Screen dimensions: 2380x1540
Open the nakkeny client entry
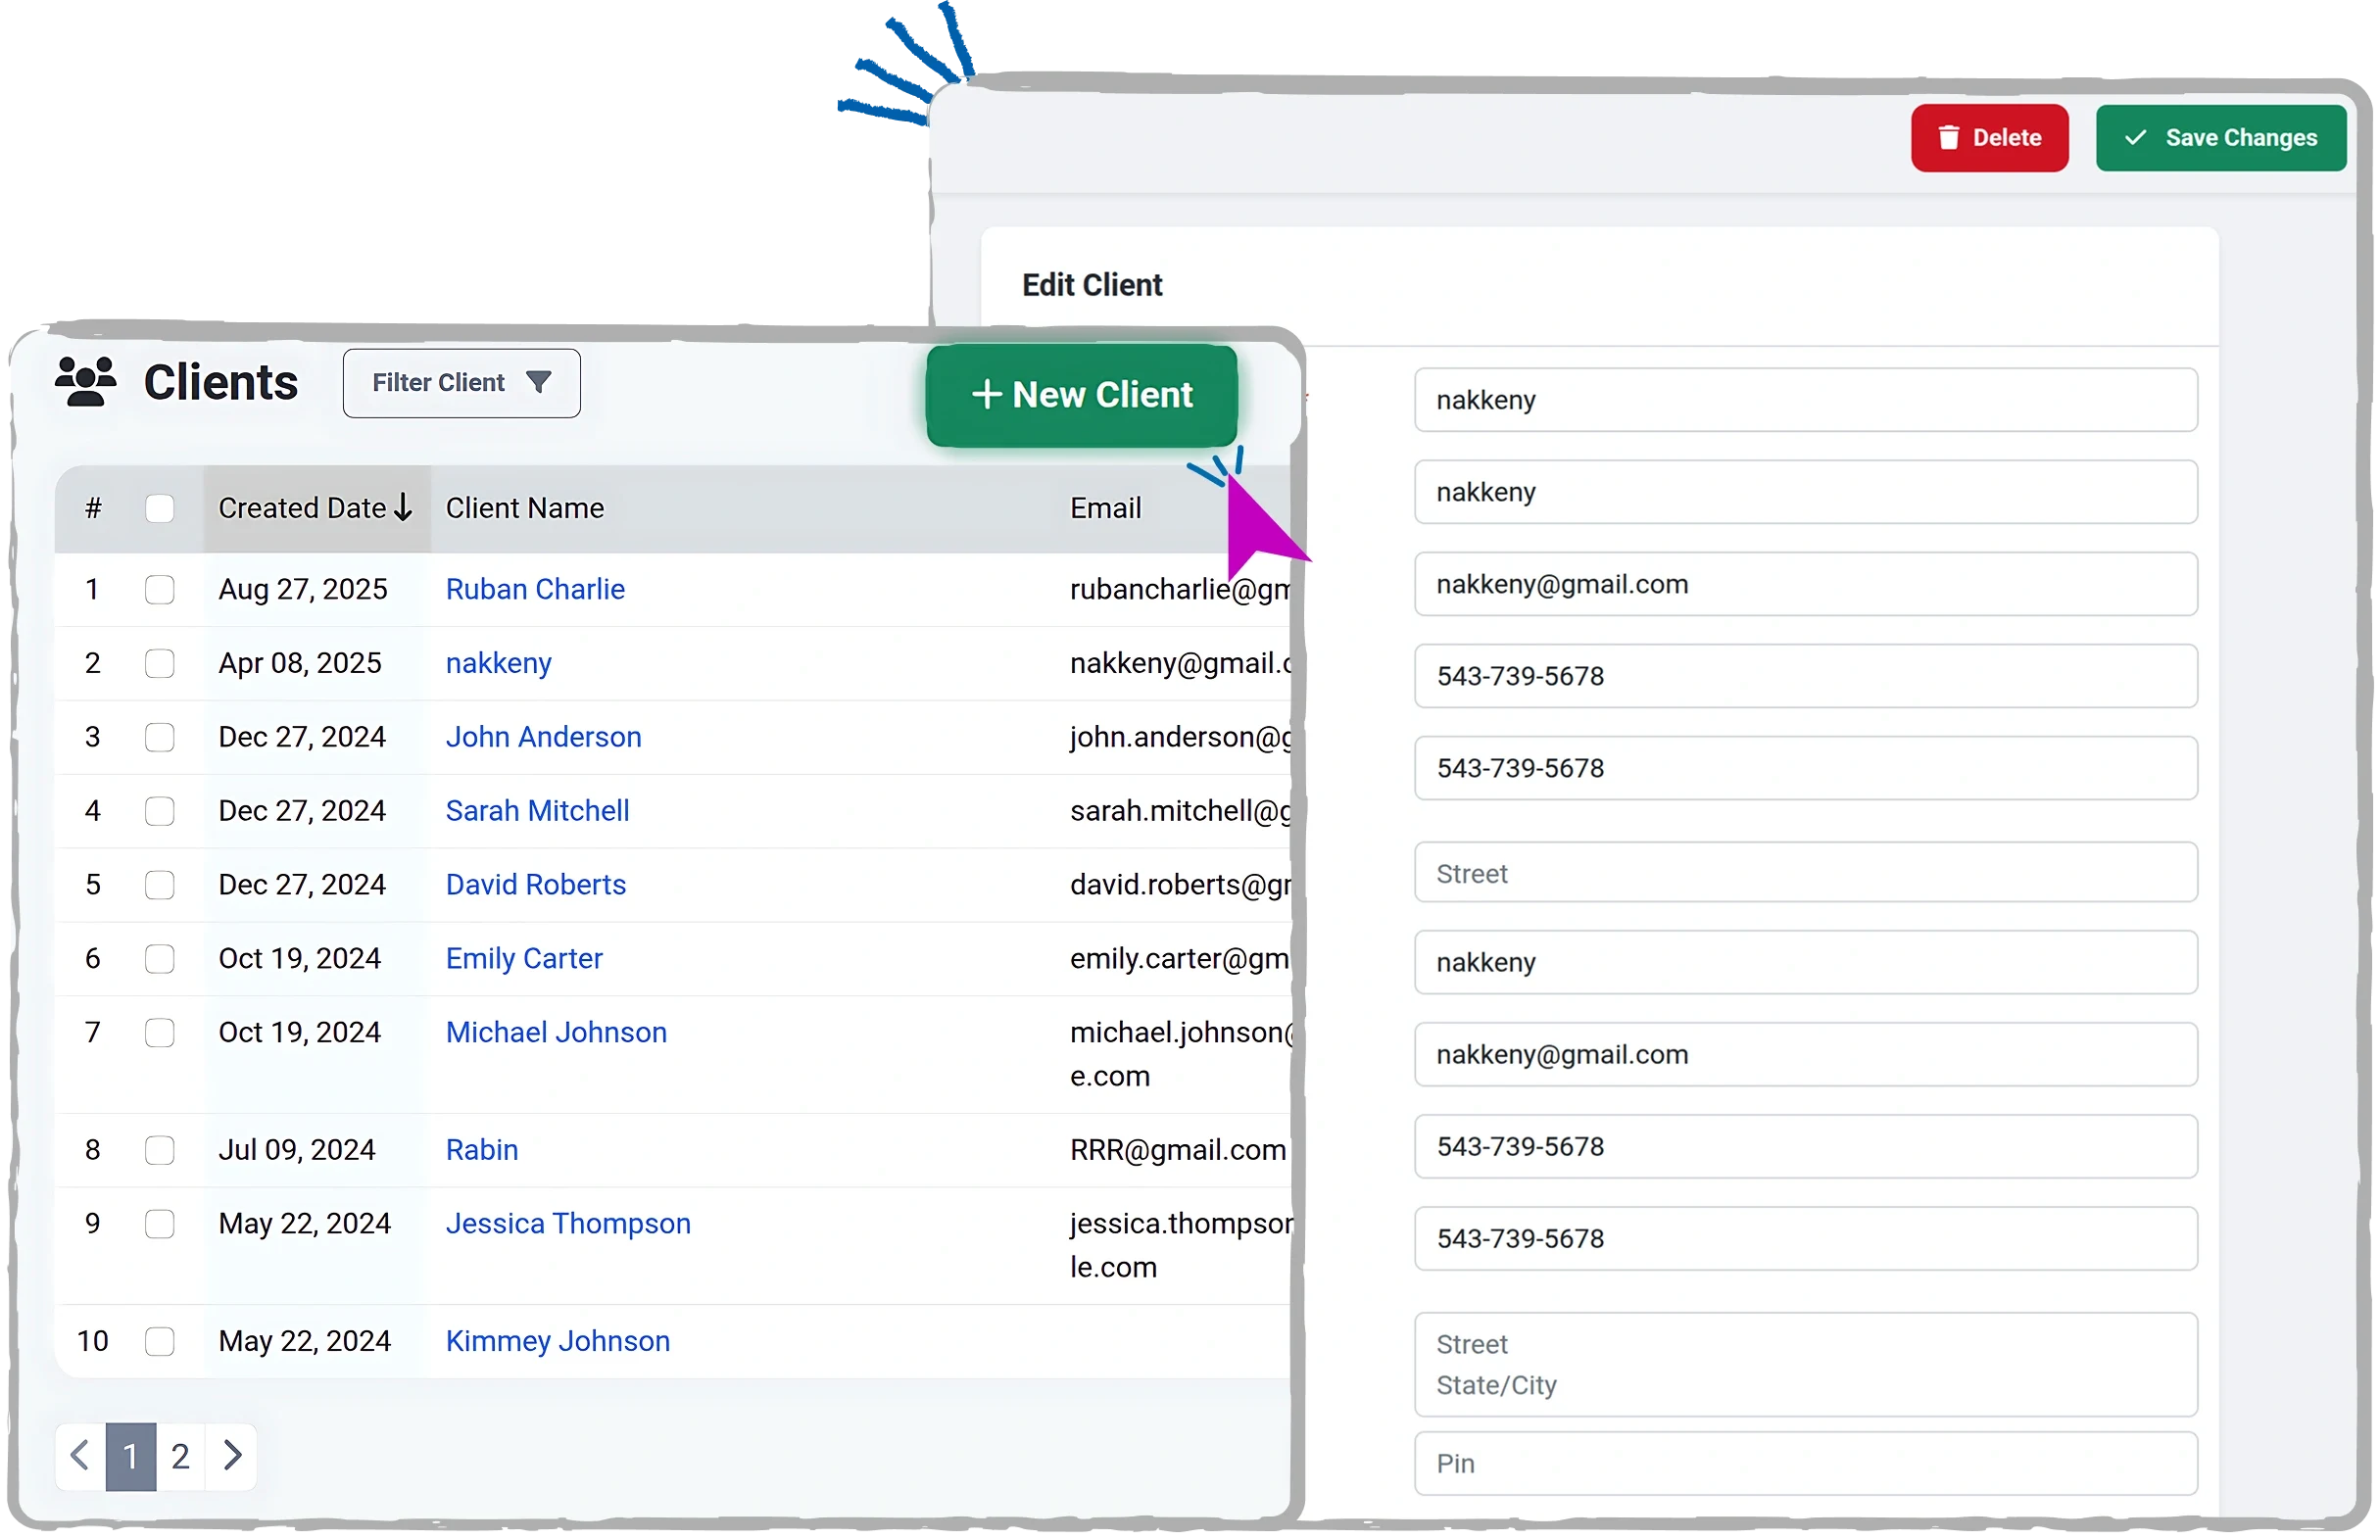(x=498, y=662)
